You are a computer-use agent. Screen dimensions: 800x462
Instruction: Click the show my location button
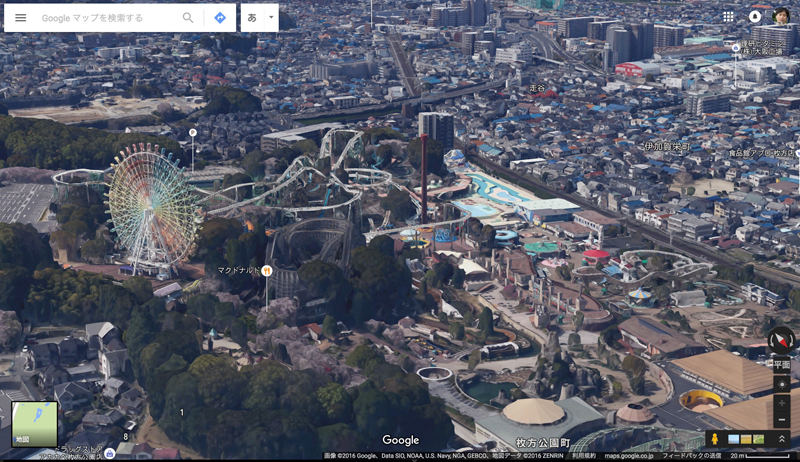pyautogui.click(x=782, y=385)
